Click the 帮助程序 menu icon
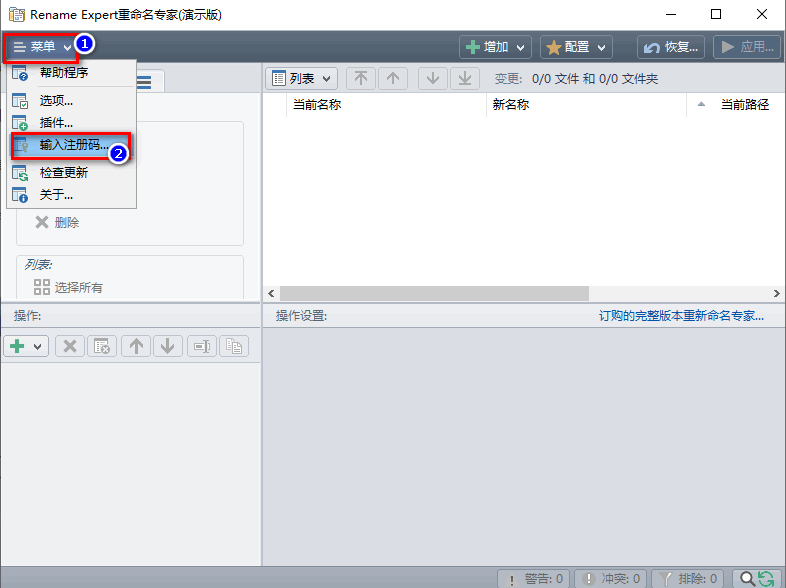 (x=20, y=73)
